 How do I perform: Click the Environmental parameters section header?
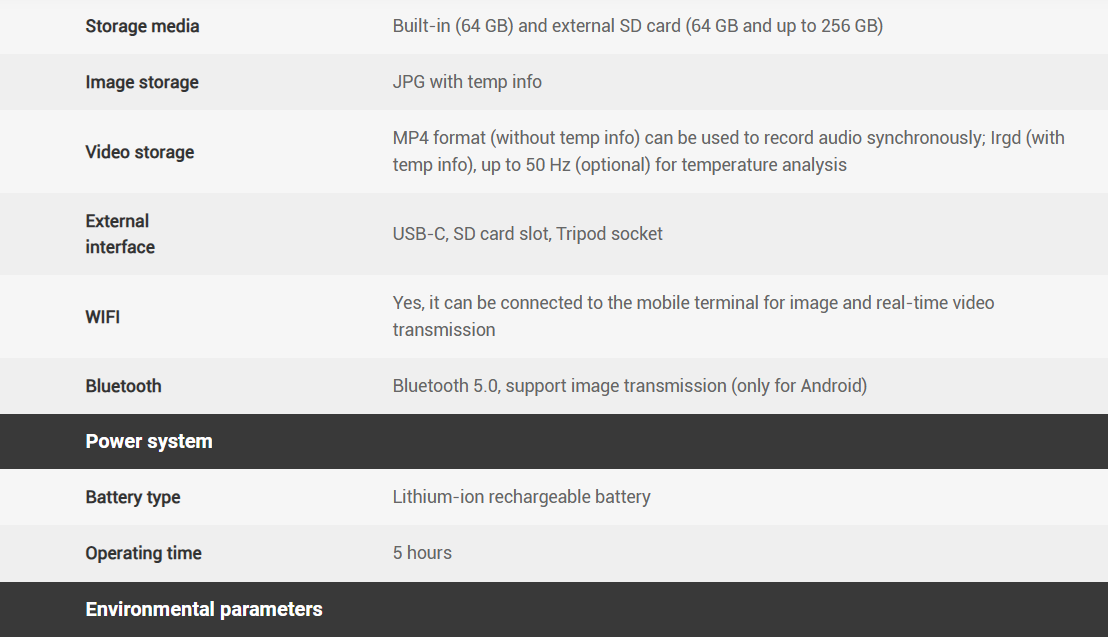coord(204,609)
